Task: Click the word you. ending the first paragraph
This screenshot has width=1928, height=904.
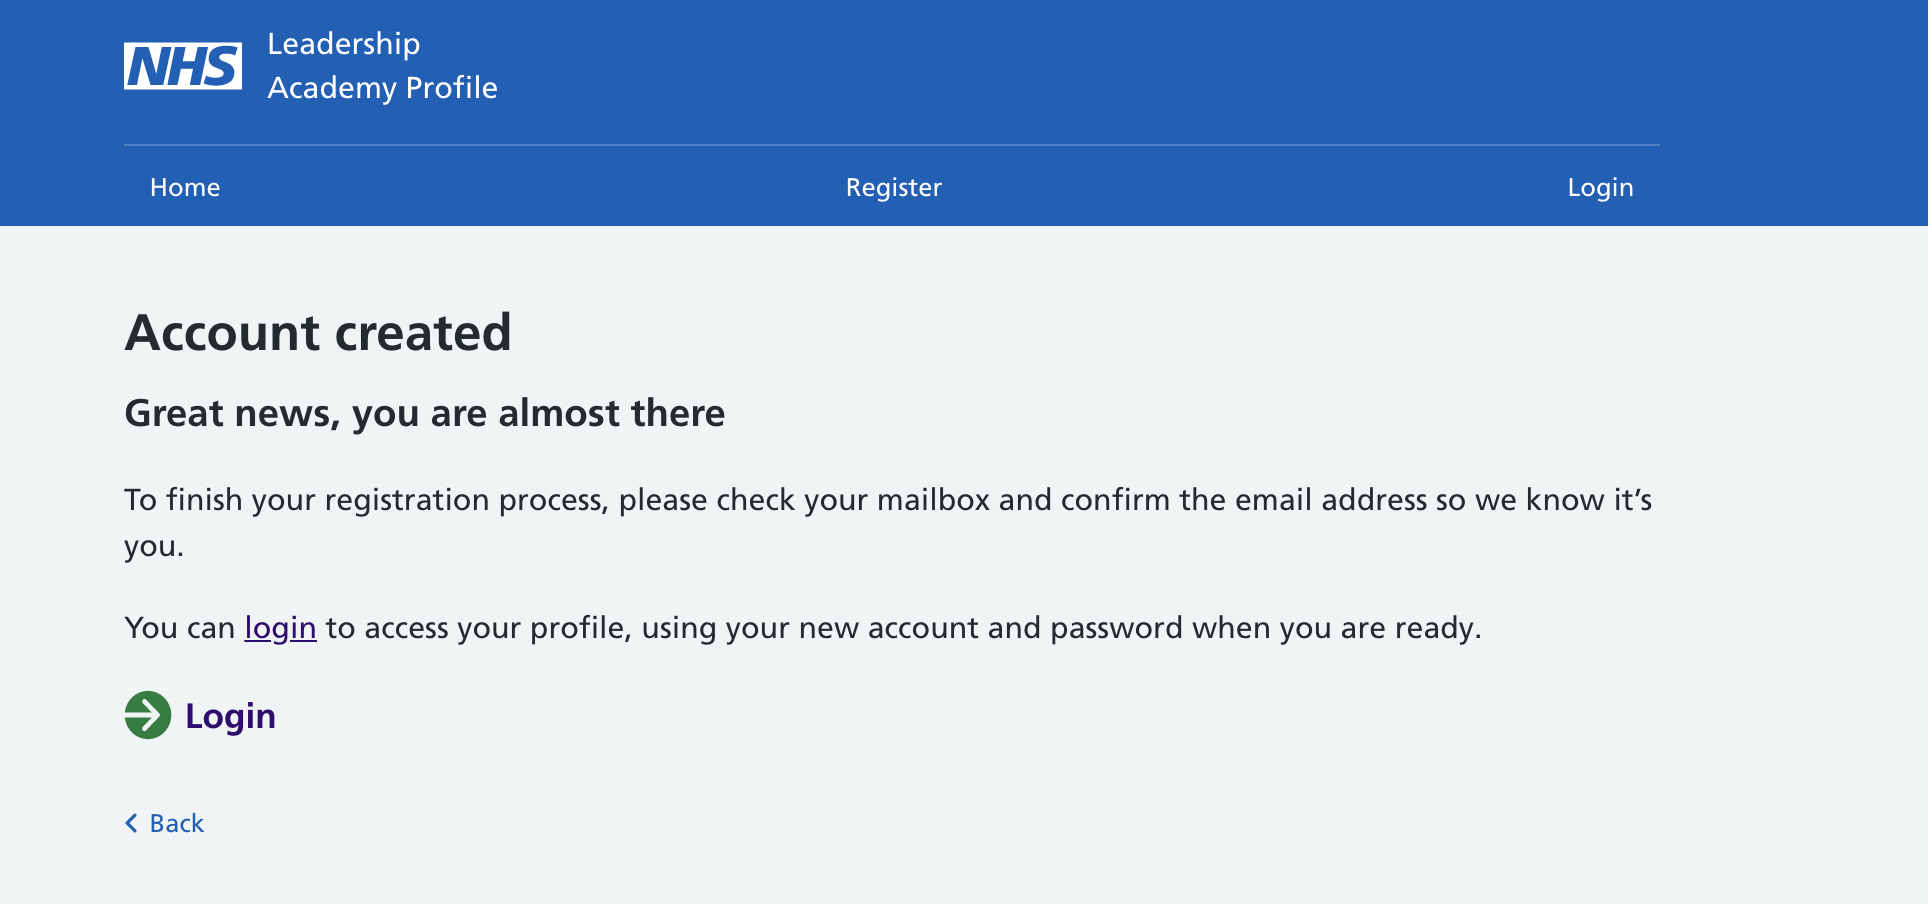Action: point(154,547)
